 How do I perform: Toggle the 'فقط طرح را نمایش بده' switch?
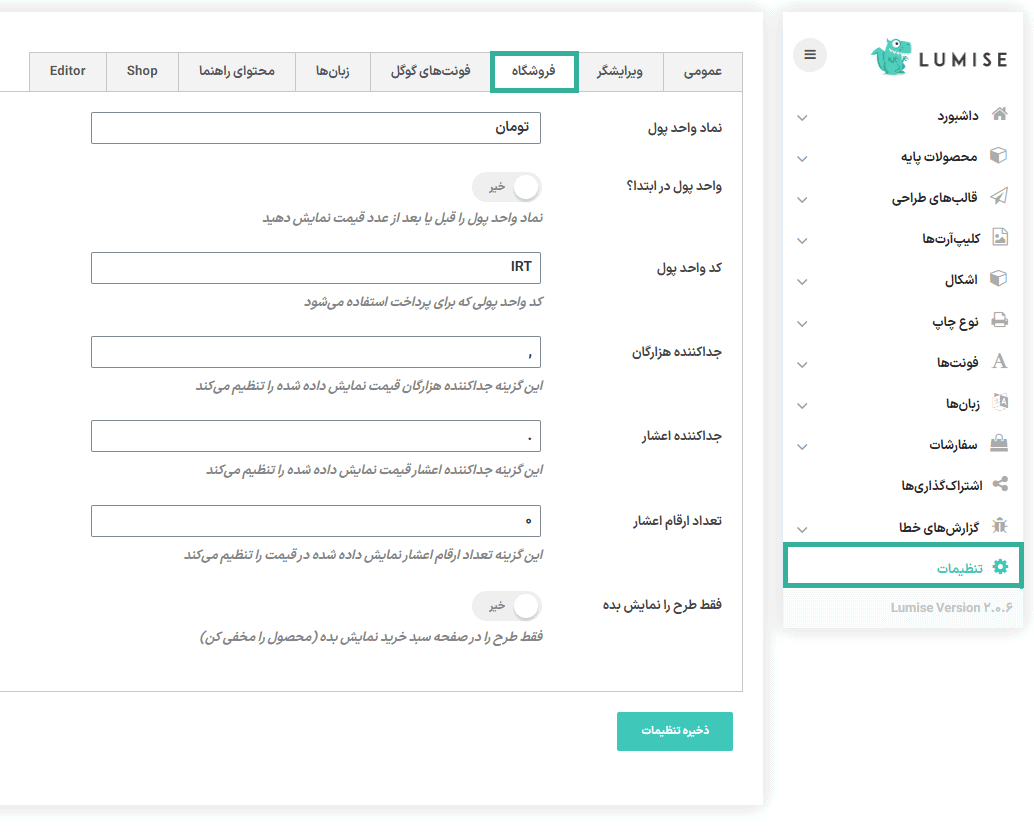tap(506, 606)
